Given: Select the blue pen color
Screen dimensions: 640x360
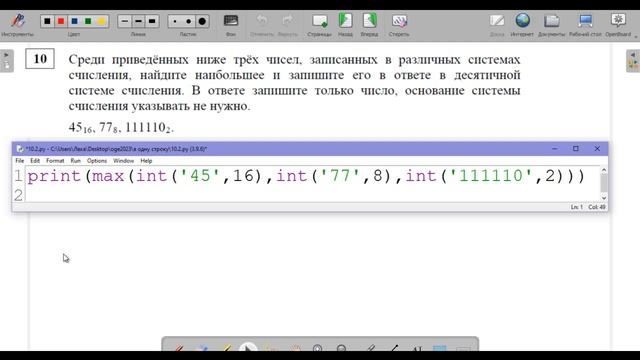Looking at the screenshot, I should click(x=74, y=21).
